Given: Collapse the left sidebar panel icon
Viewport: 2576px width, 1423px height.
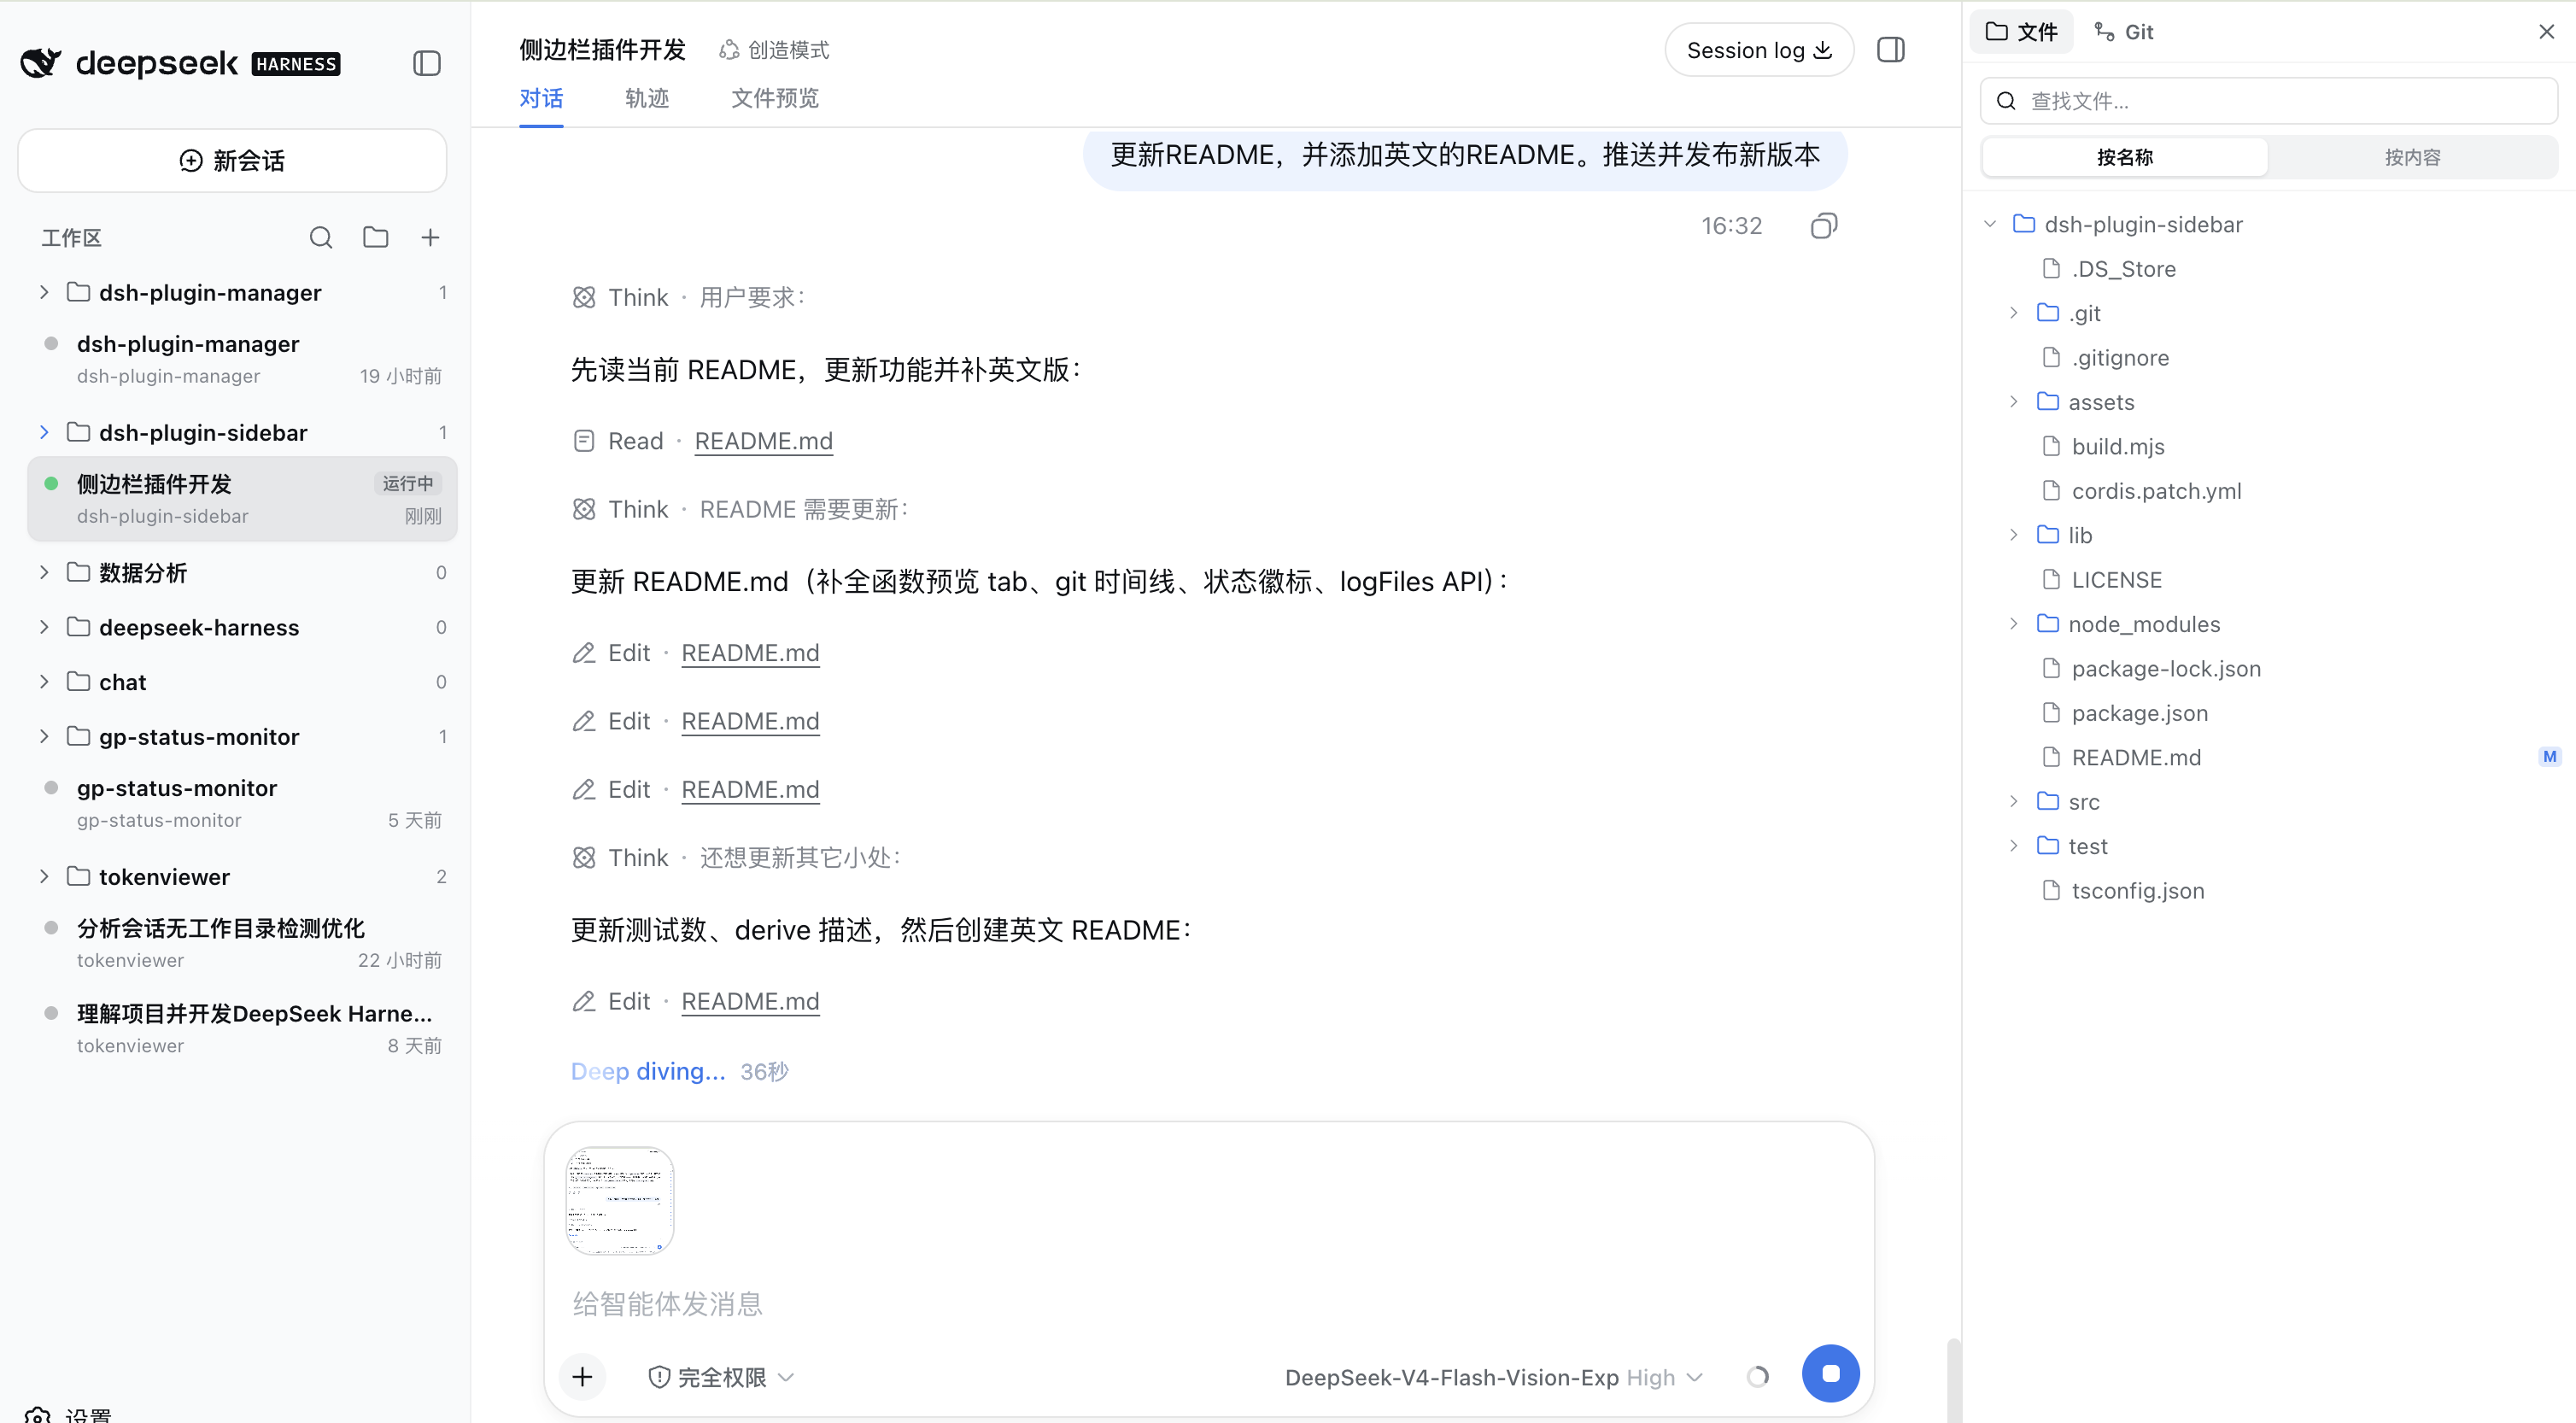Looking at the screenshot, I should pyautogui.click(x=427, y=63).
